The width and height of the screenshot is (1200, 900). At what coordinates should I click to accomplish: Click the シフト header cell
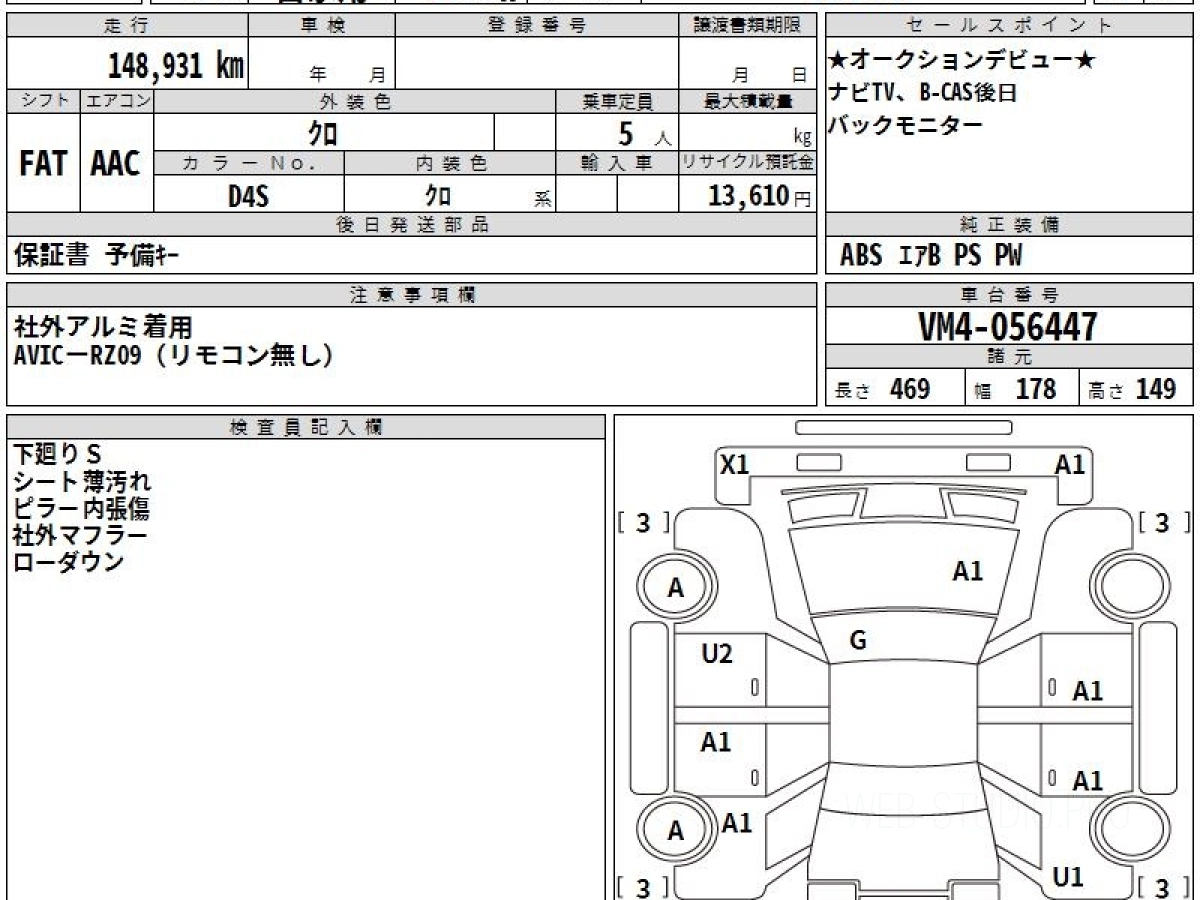point(43,101)
